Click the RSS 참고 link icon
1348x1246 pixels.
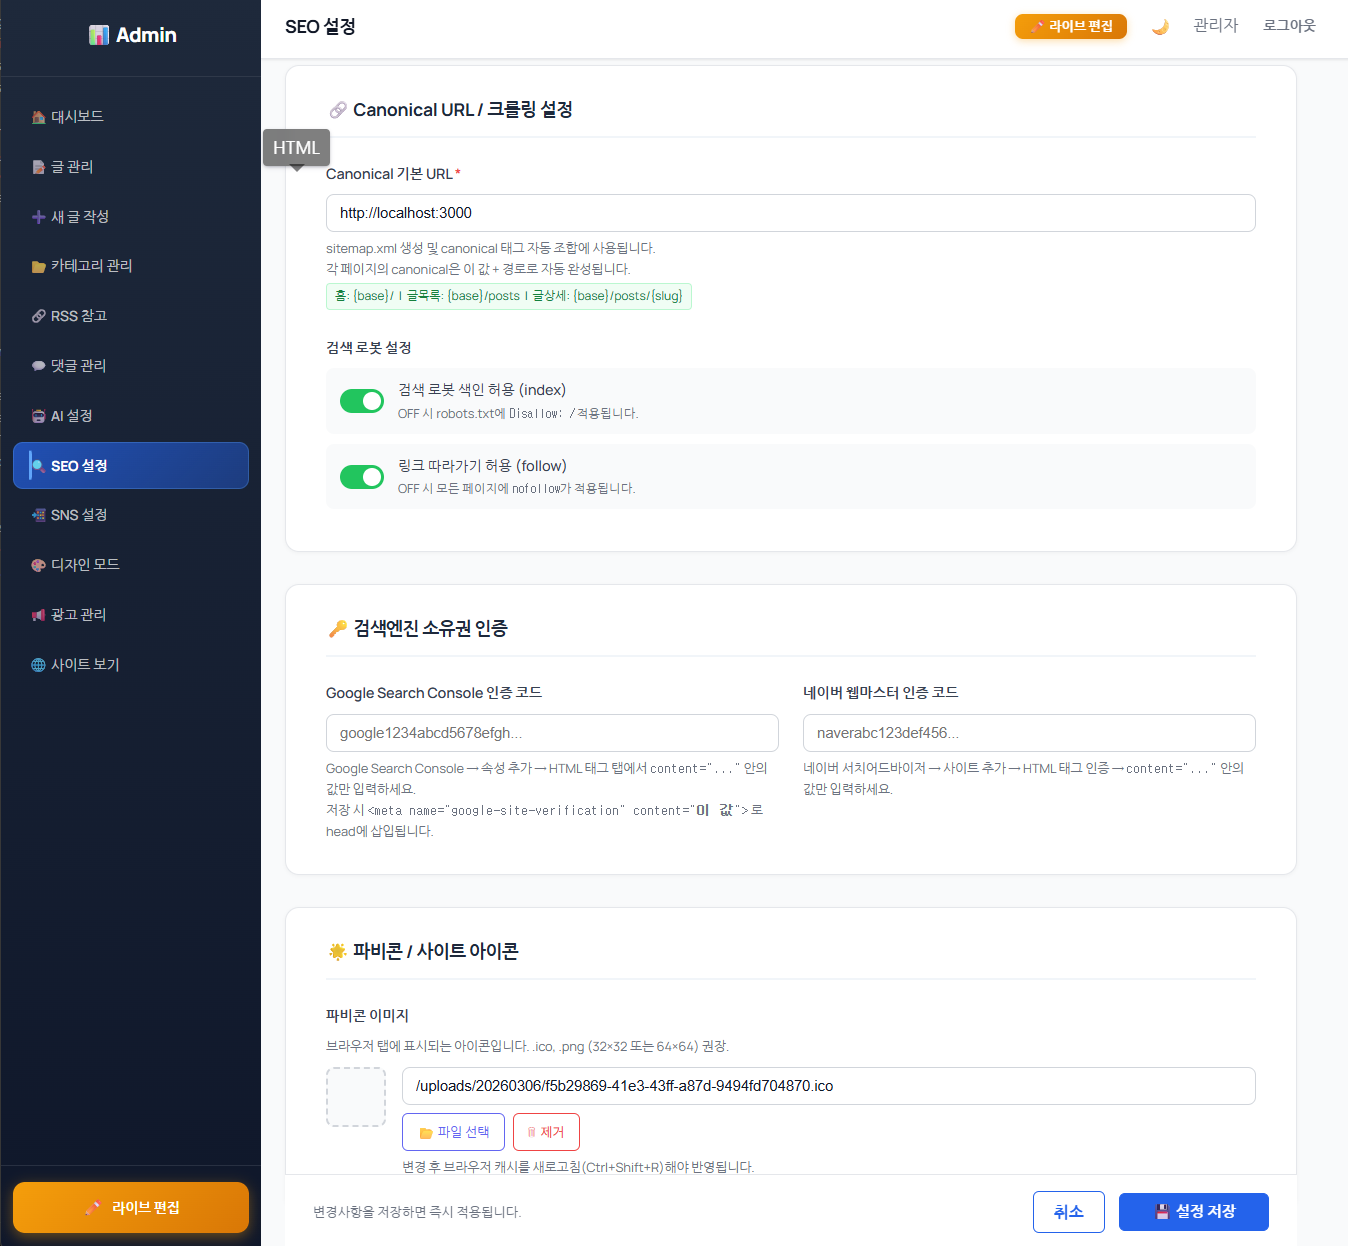38,316
